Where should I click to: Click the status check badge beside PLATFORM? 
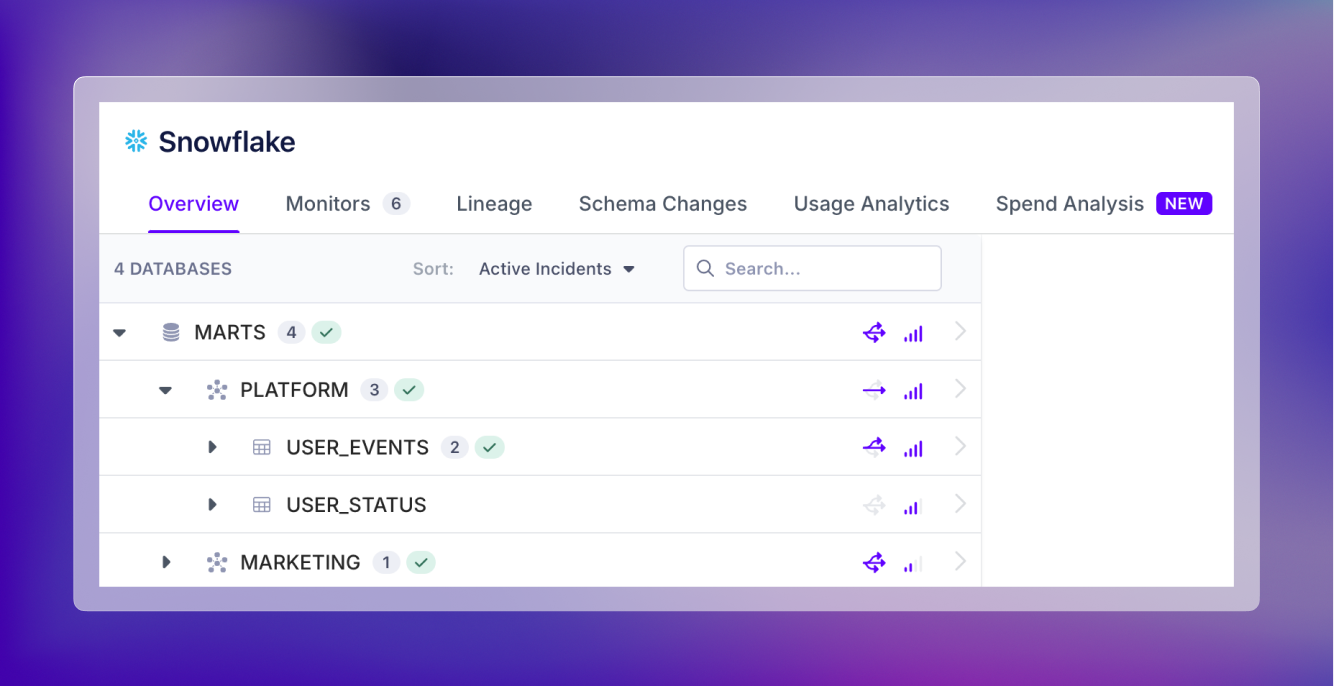[409, 390]
